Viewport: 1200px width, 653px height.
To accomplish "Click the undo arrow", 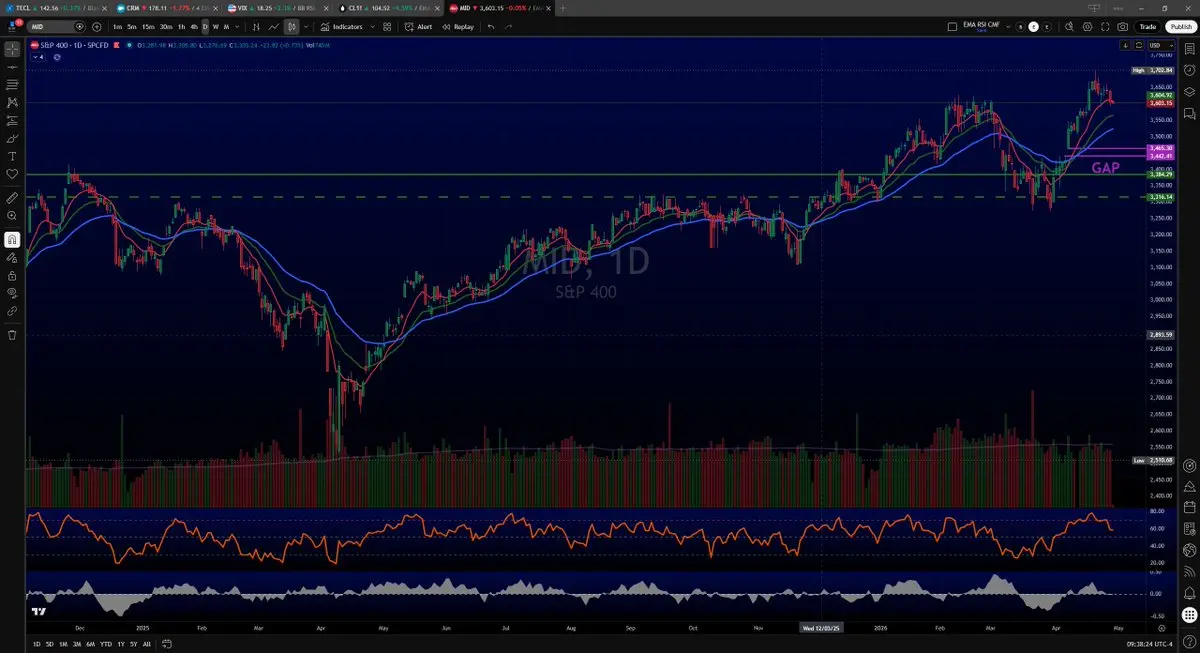I will click(491, 27).
